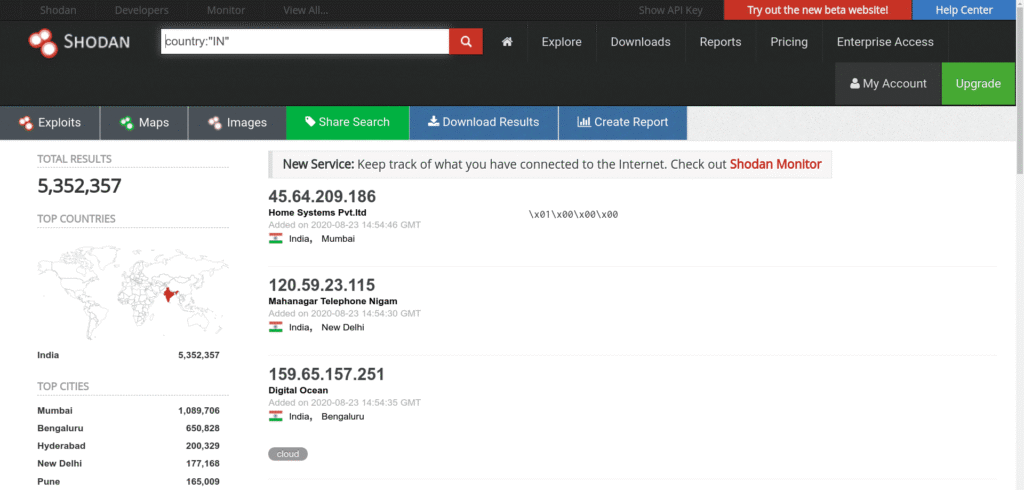Open result IP 45.64.209.186

[322, 197]
